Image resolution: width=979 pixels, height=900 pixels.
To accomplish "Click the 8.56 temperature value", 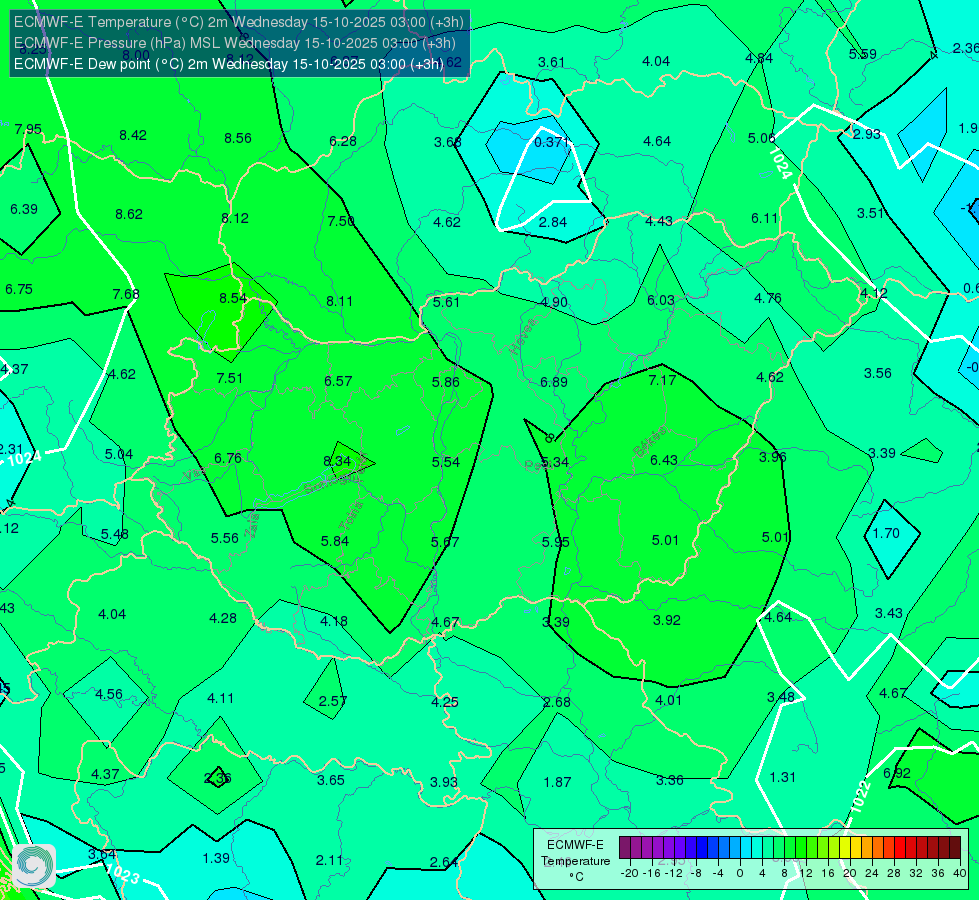I will (238, 138).
